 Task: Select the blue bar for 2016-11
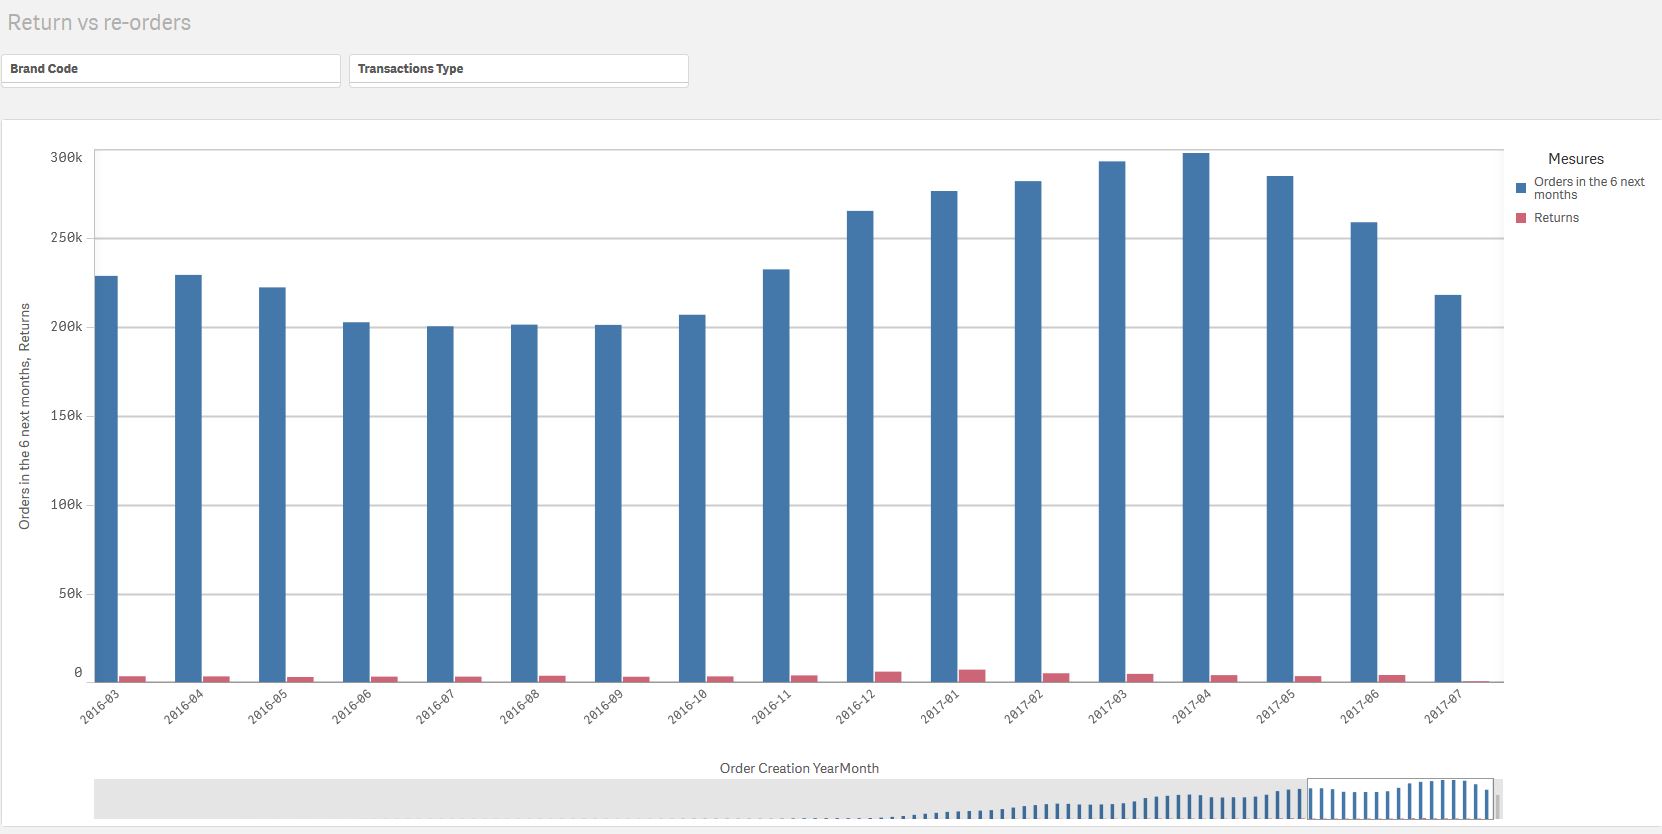click(x=776, y=476)
